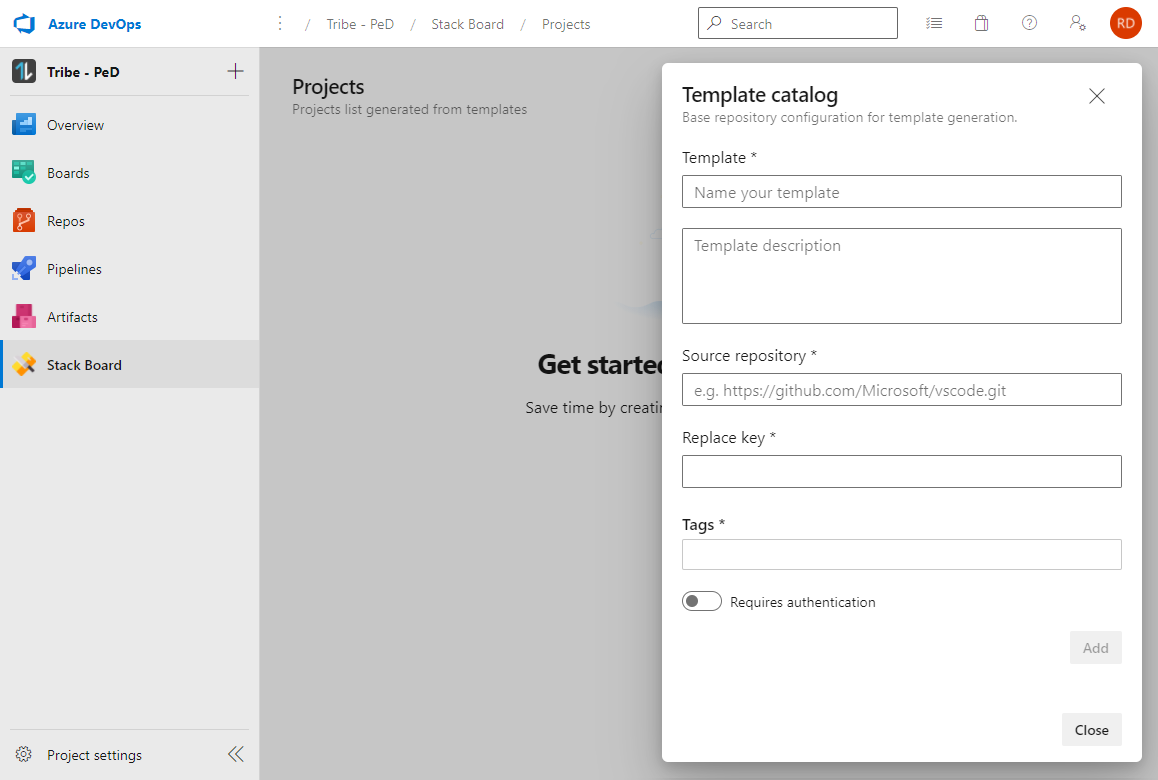The height and width of the screenshot is (780, 1158).
Task: Click the Source repository URL field
Action: pyautogui.click(x=902, y=390)
